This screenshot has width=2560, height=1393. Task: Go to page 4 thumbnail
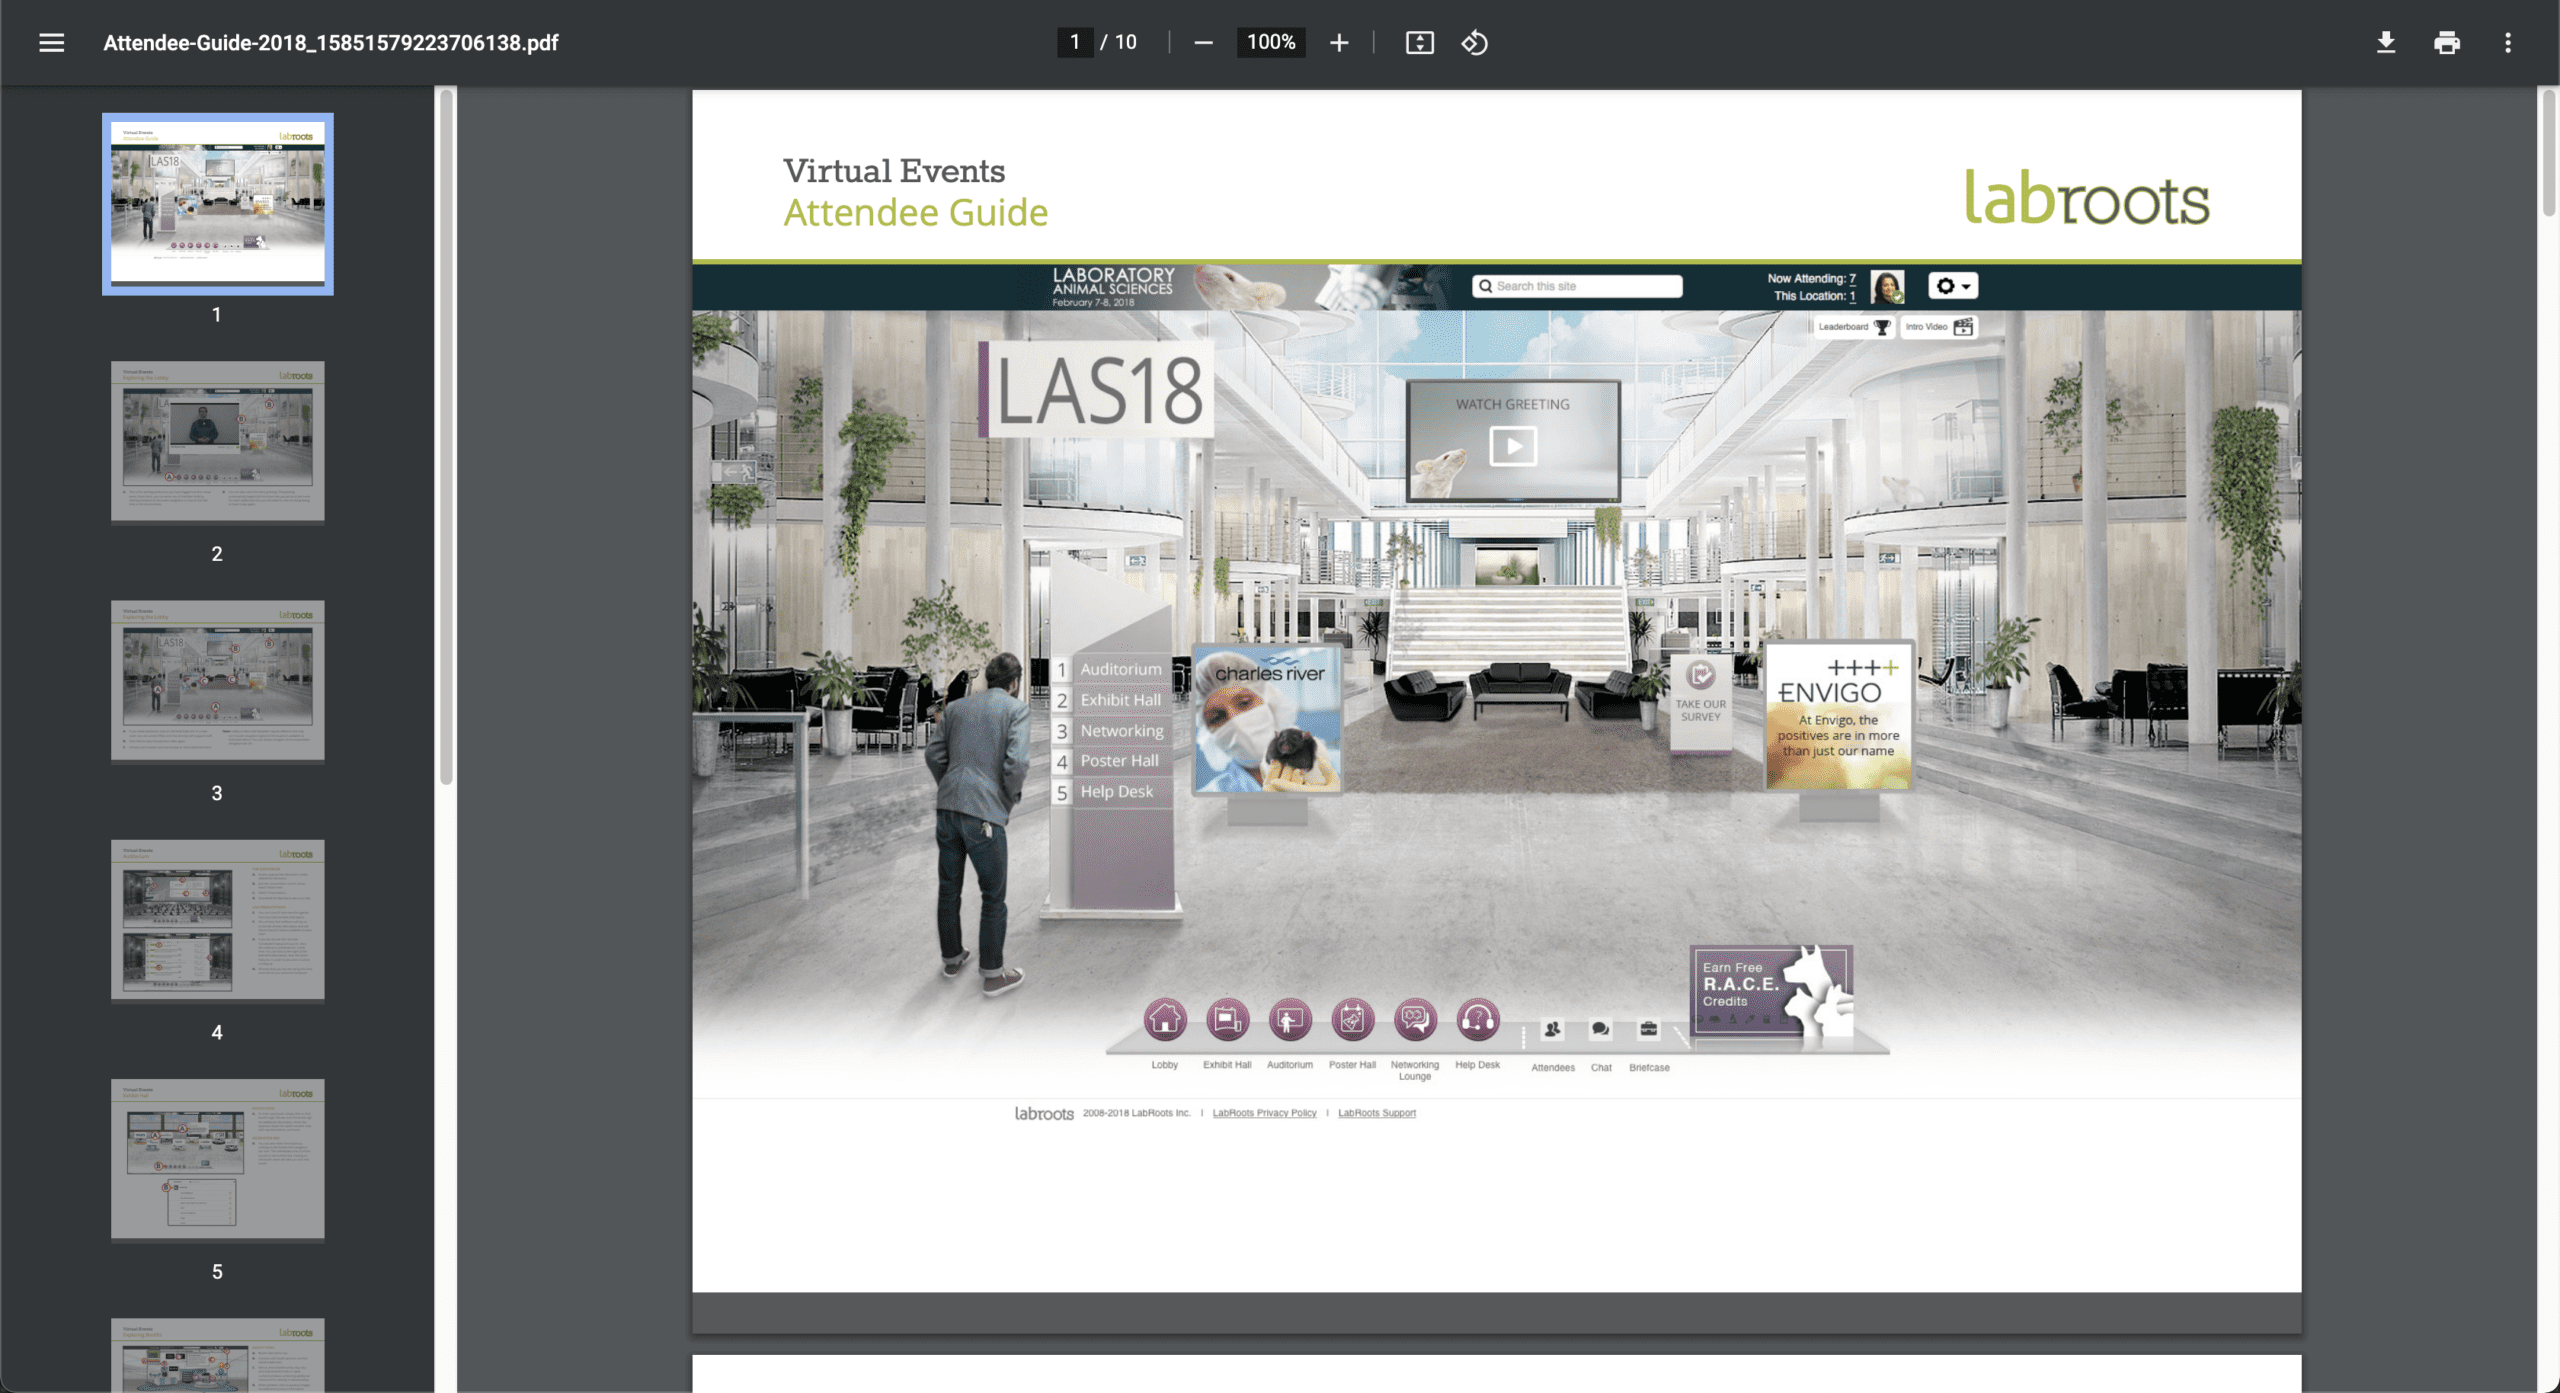(x=218, y=920)
